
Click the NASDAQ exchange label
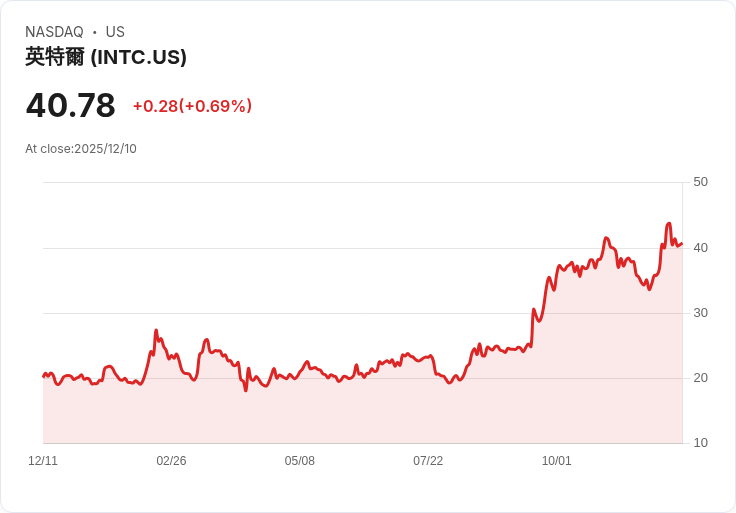[54, 32]
